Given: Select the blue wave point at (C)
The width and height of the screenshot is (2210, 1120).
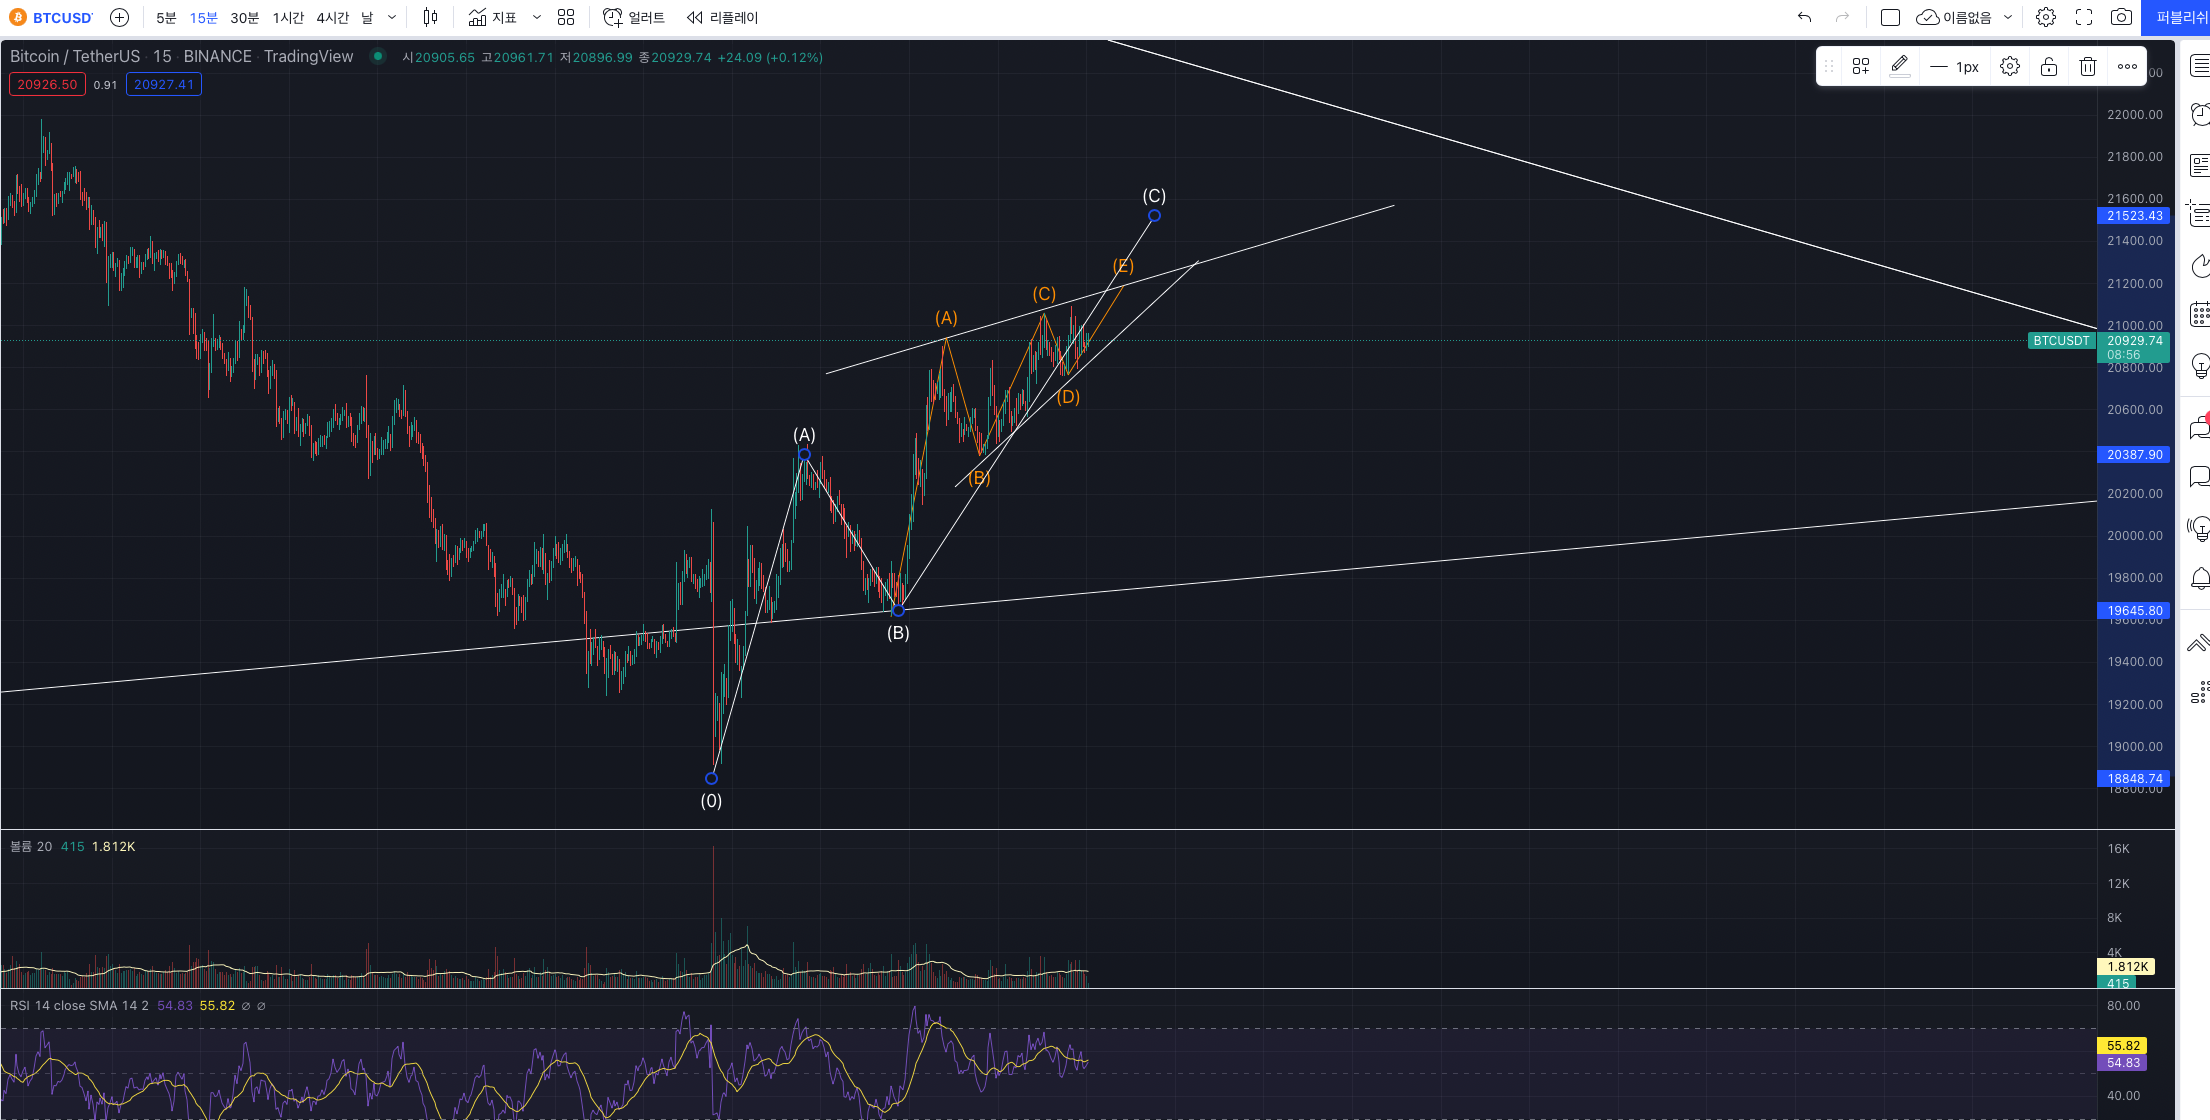Looking at the screenshot, I should (x=1154, y=216).
